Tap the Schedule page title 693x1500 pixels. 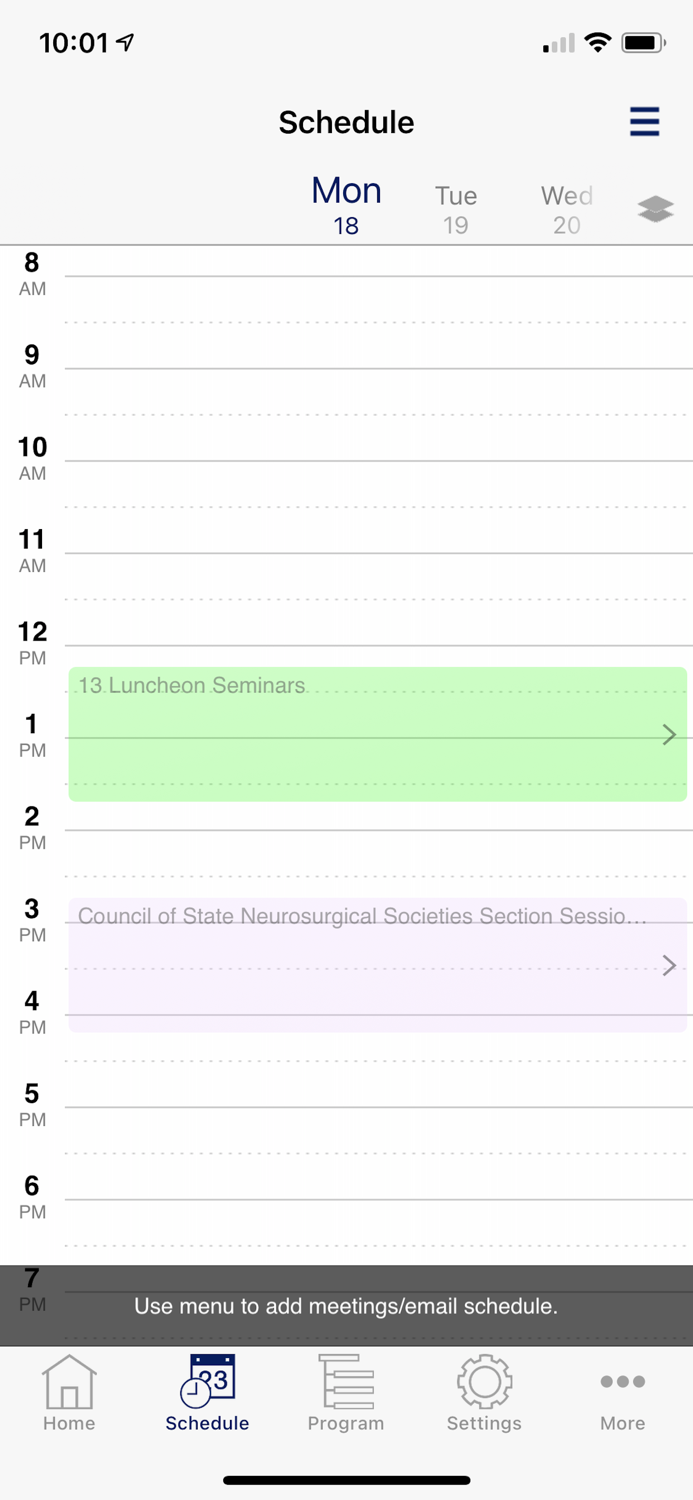click(346, 122)
